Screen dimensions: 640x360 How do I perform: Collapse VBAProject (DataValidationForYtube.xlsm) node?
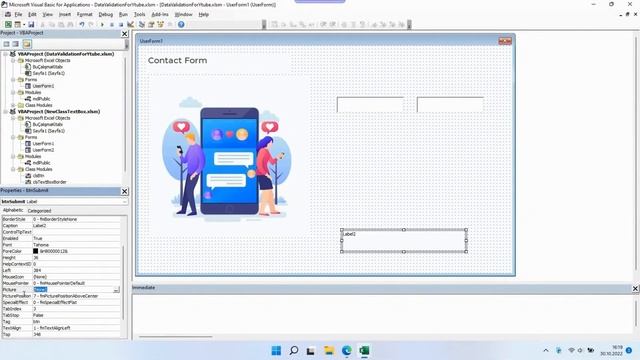[x=5, y=54]
